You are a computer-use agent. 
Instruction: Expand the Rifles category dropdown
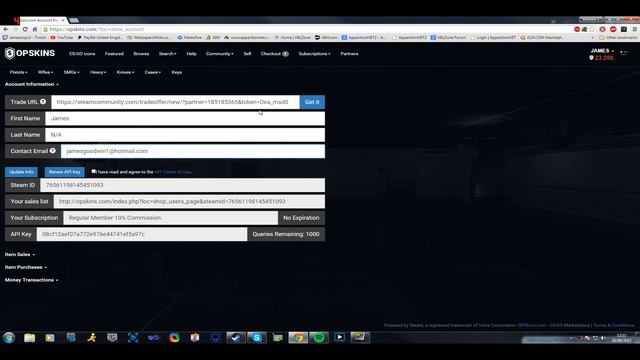point(45,72)
